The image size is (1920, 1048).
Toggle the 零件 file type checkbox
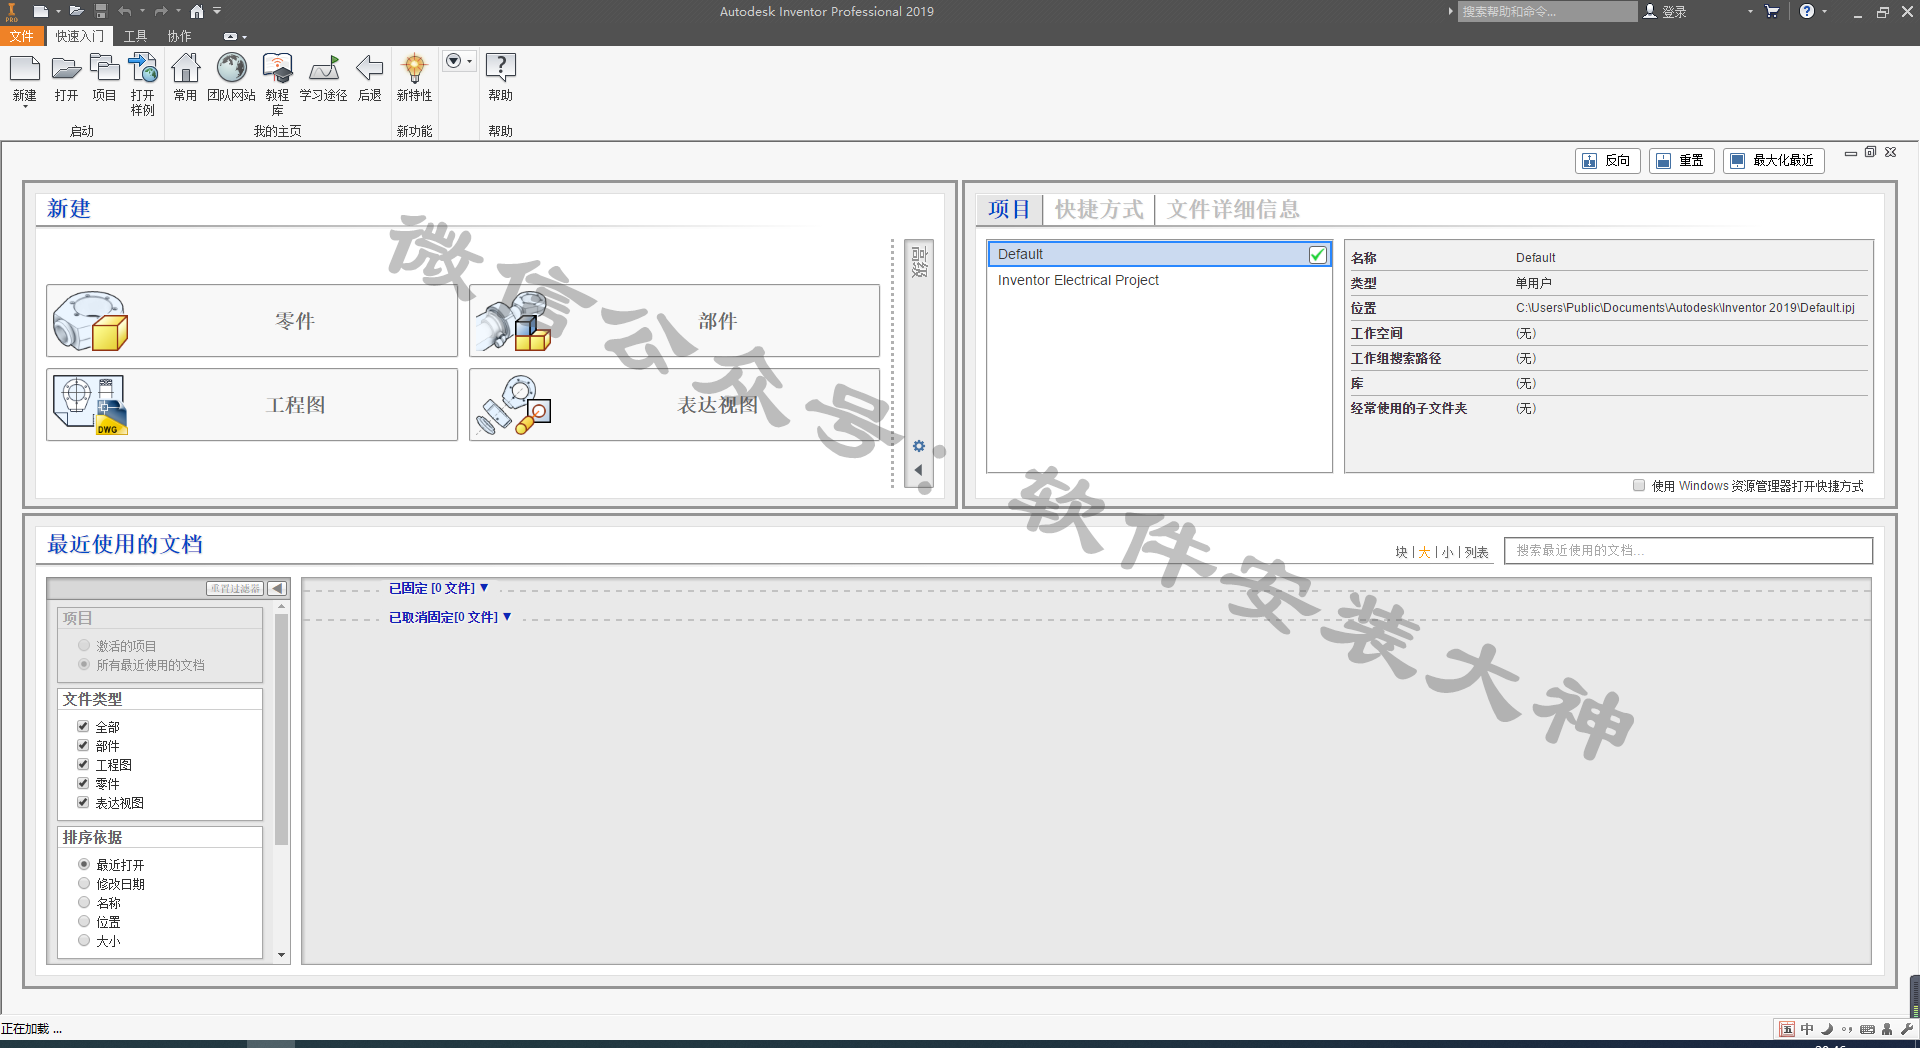click(83, 784)
